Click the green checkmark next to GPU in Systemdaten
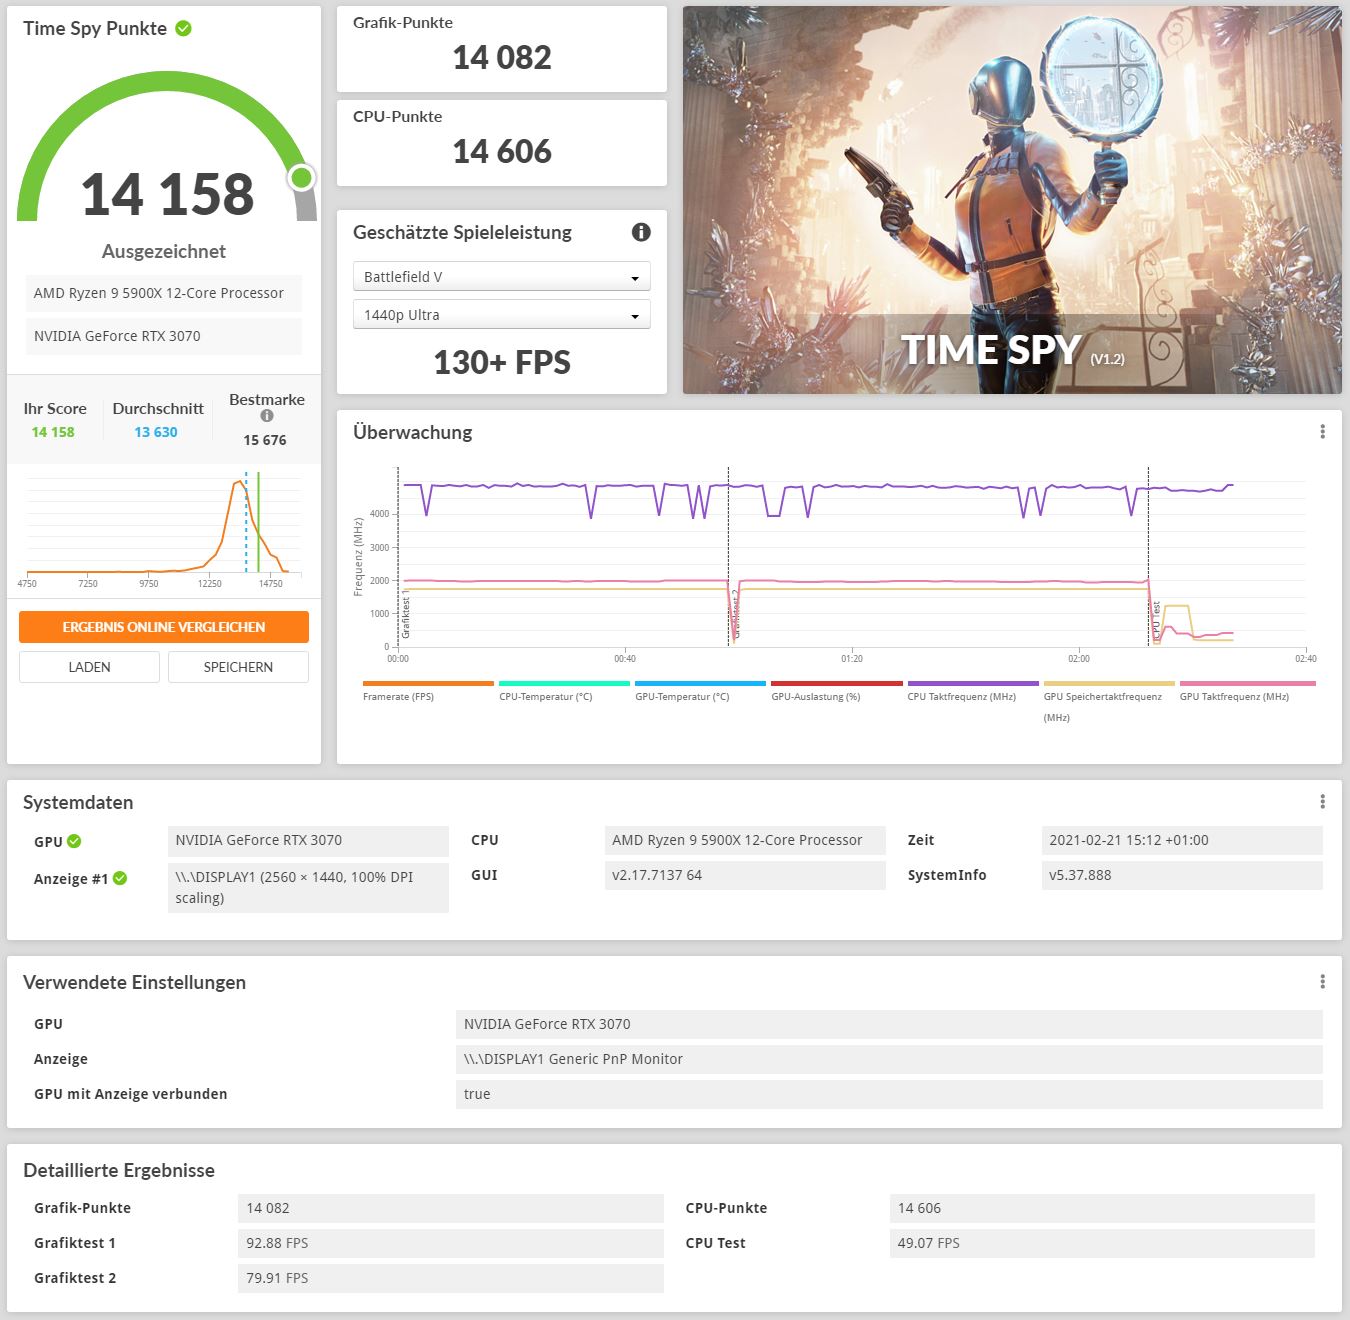The image size is (1350, 1320). click(74, 841)
